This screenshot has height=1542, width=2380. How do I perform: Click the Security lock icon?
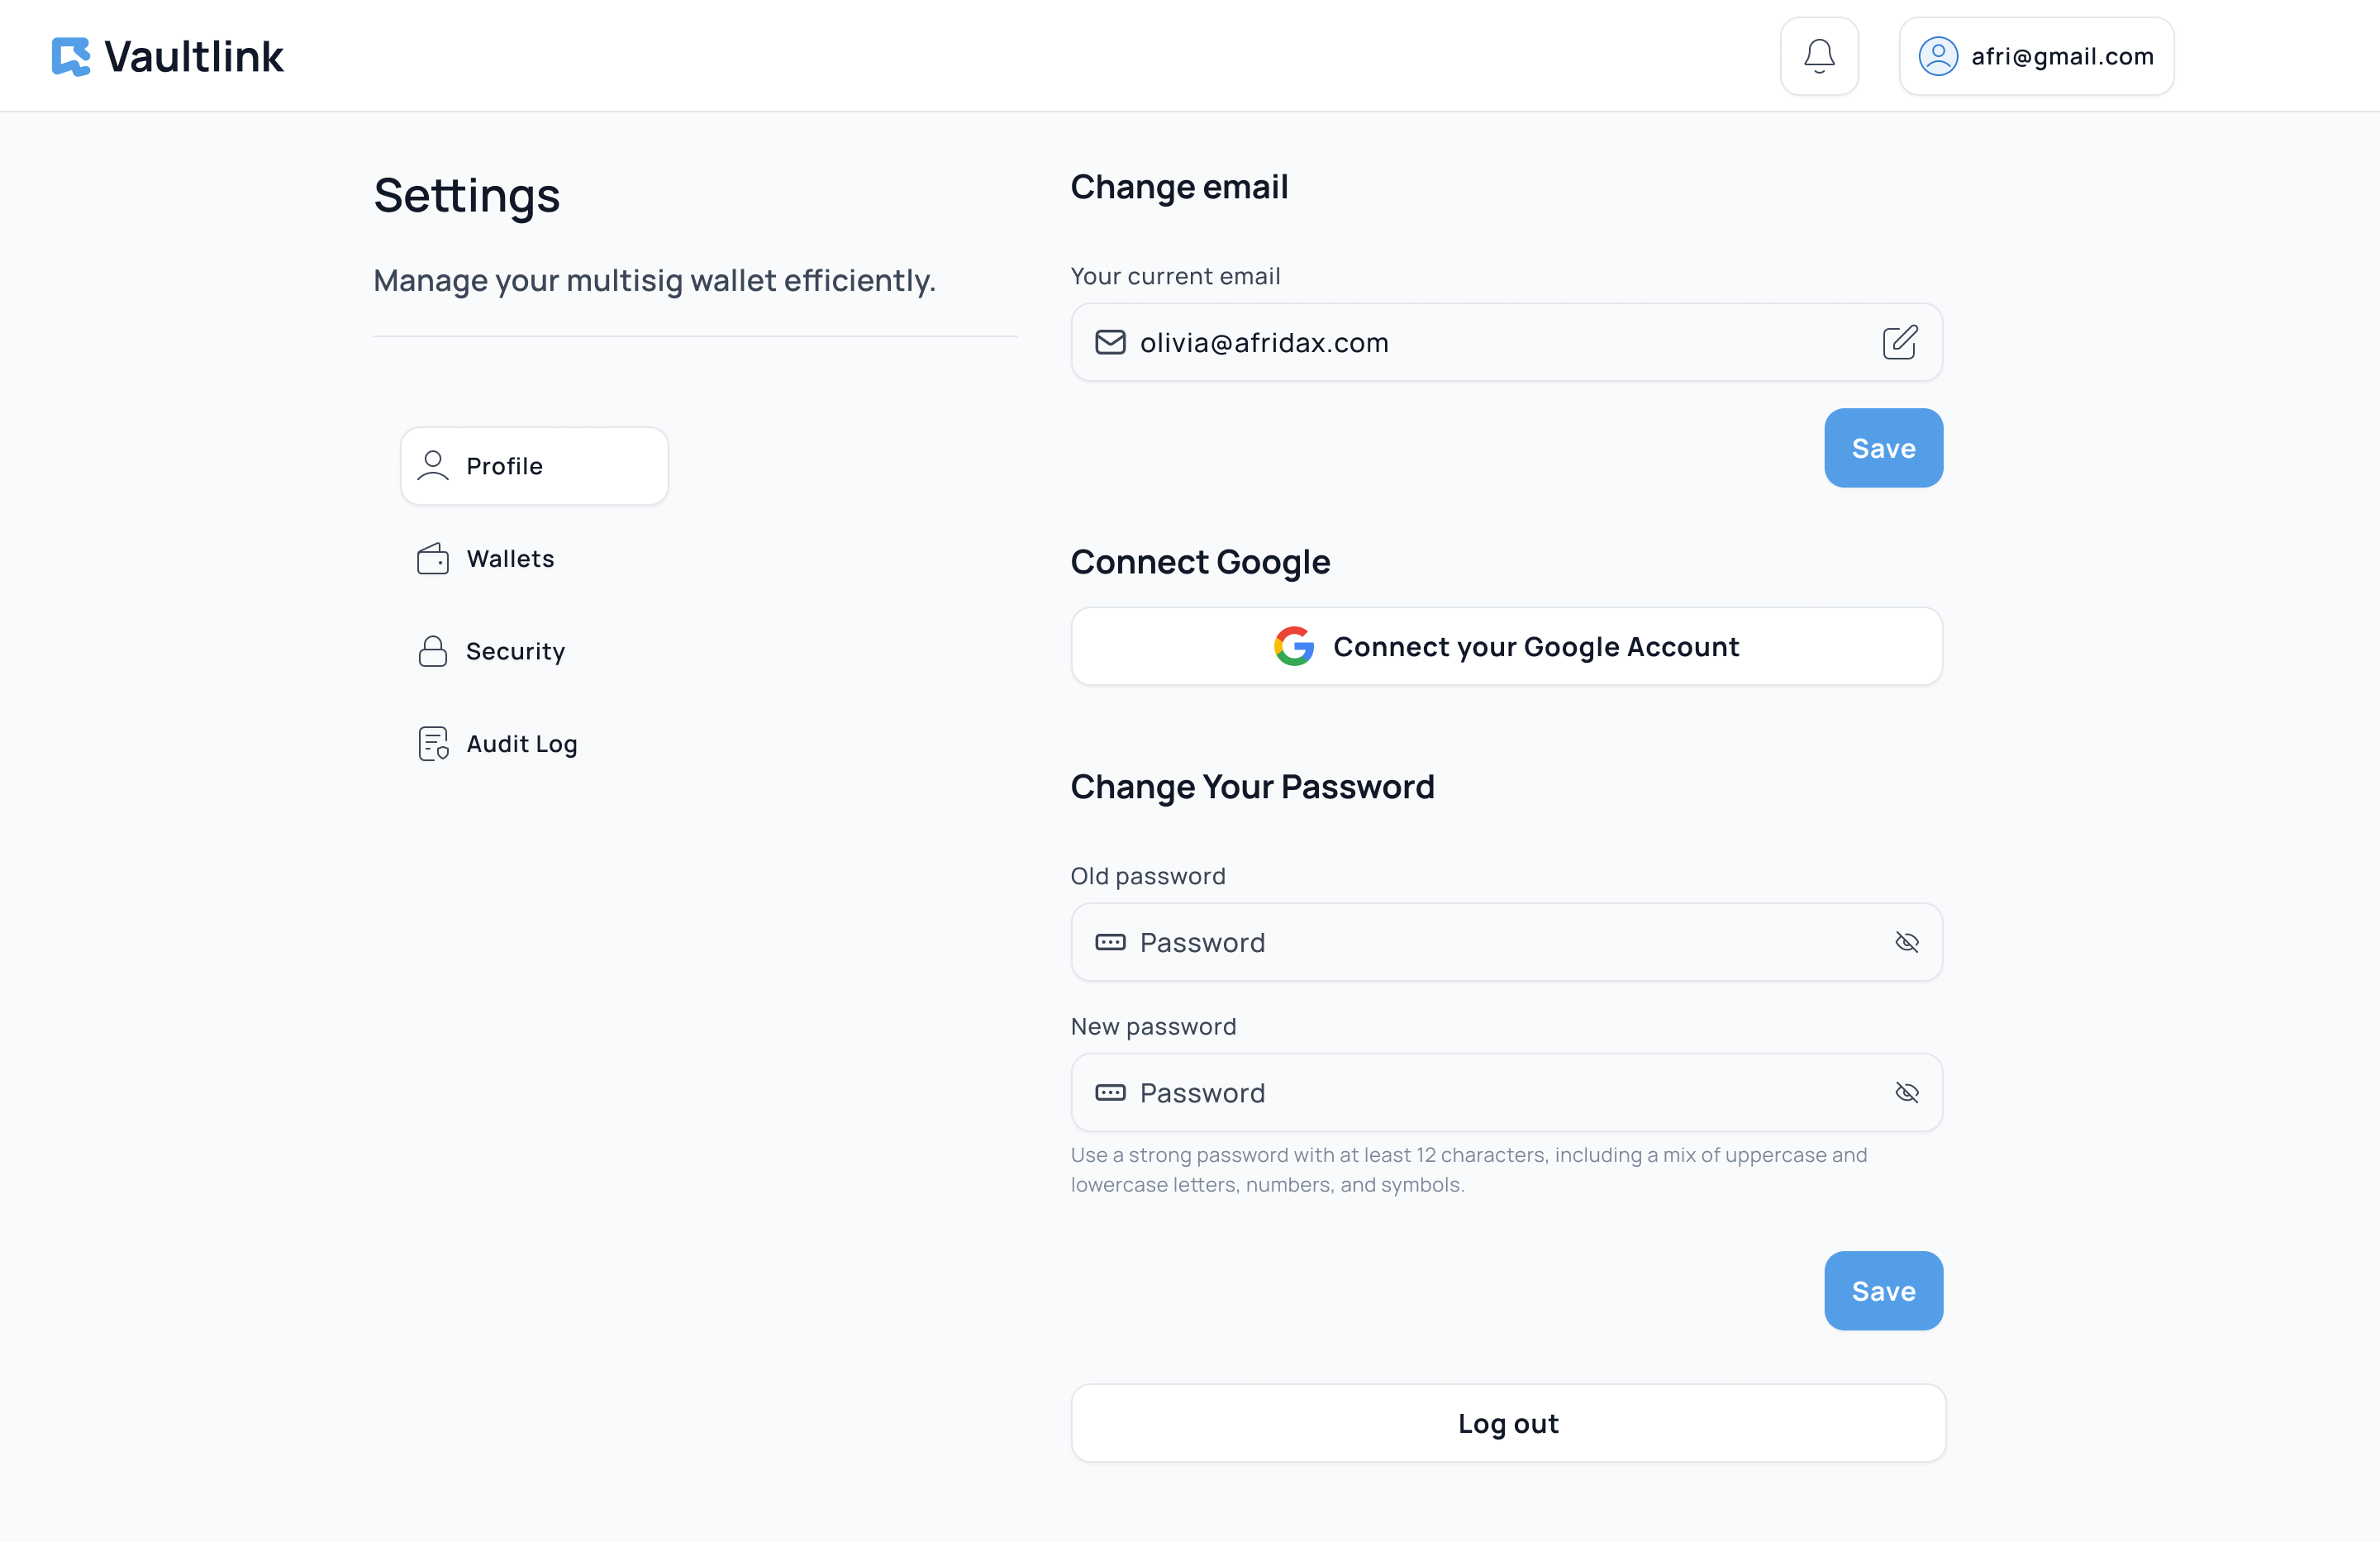pyautogui.click(x=433, y=651)
